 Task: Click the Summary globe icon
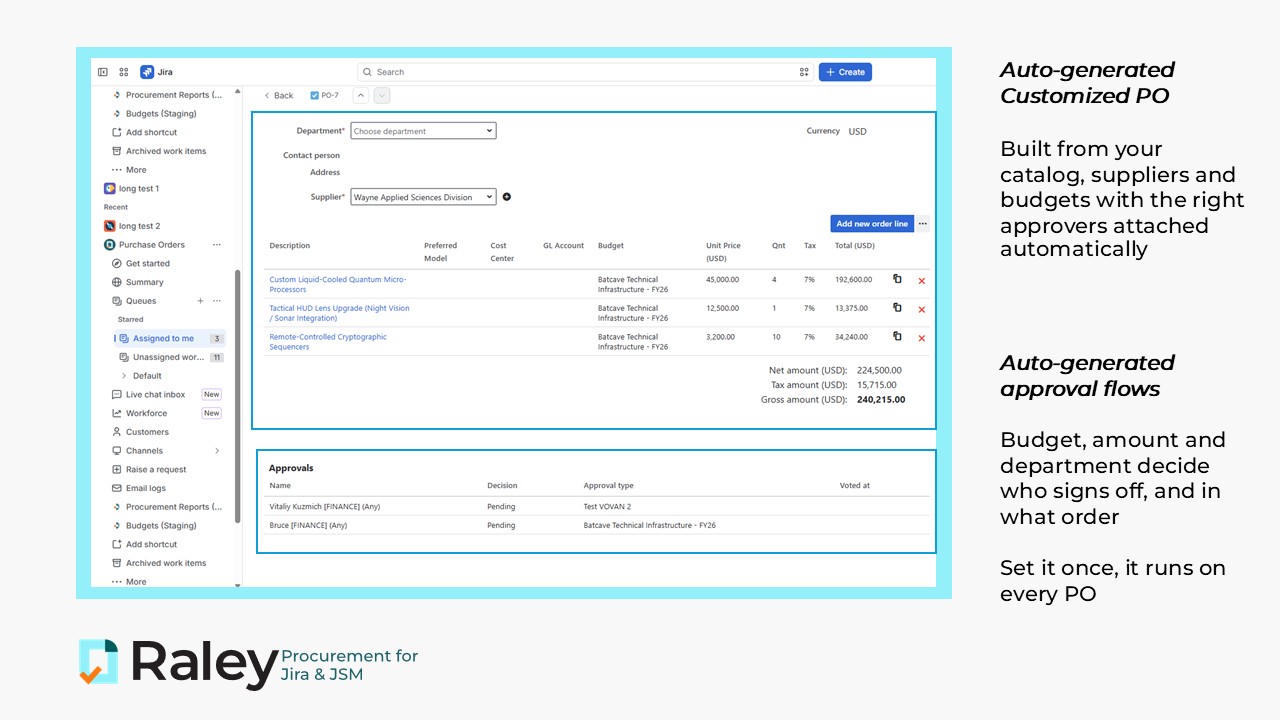tap(117, 282)
